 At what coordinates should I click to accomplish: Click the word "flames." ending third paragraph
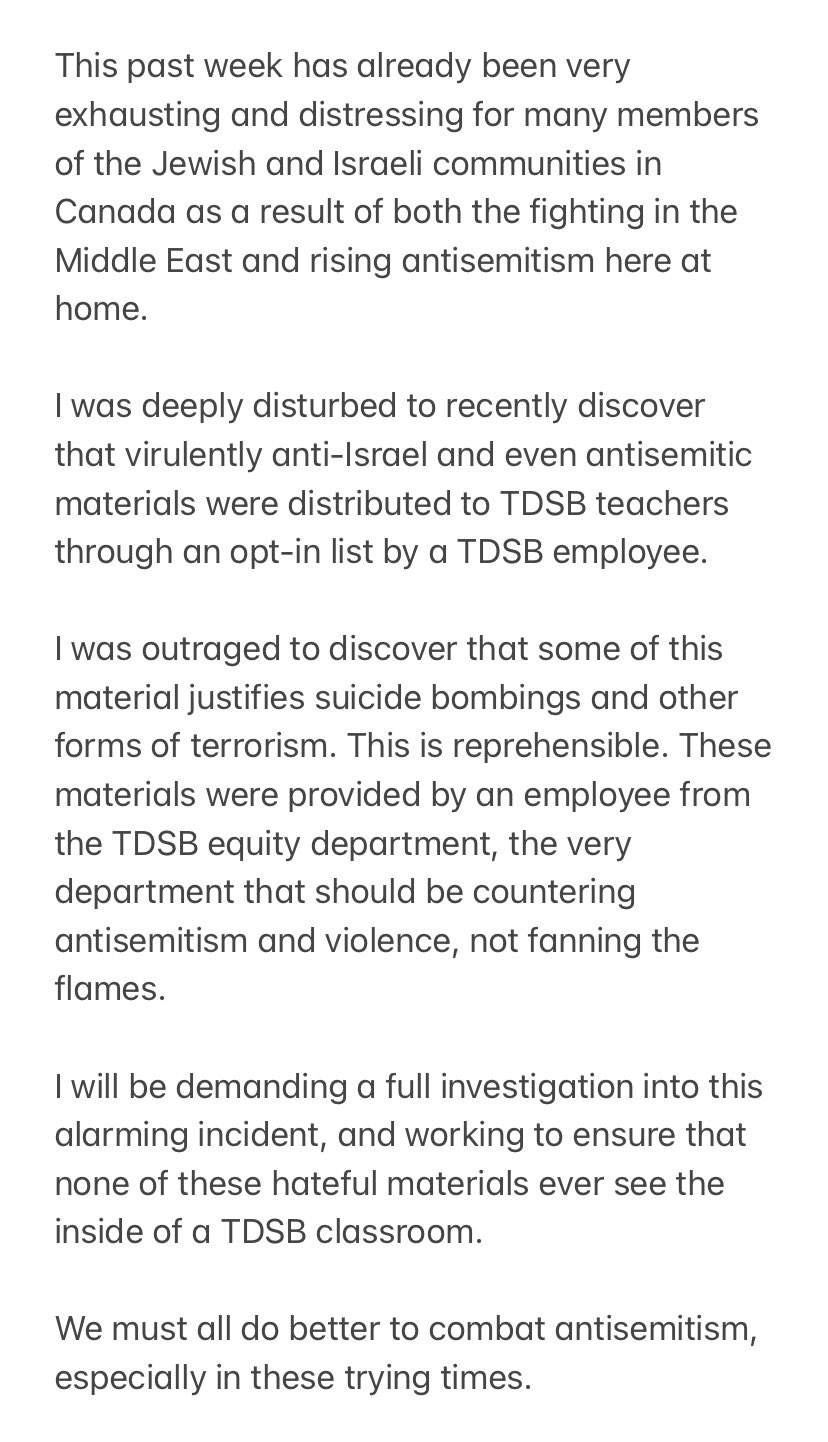tap(110, 988)
